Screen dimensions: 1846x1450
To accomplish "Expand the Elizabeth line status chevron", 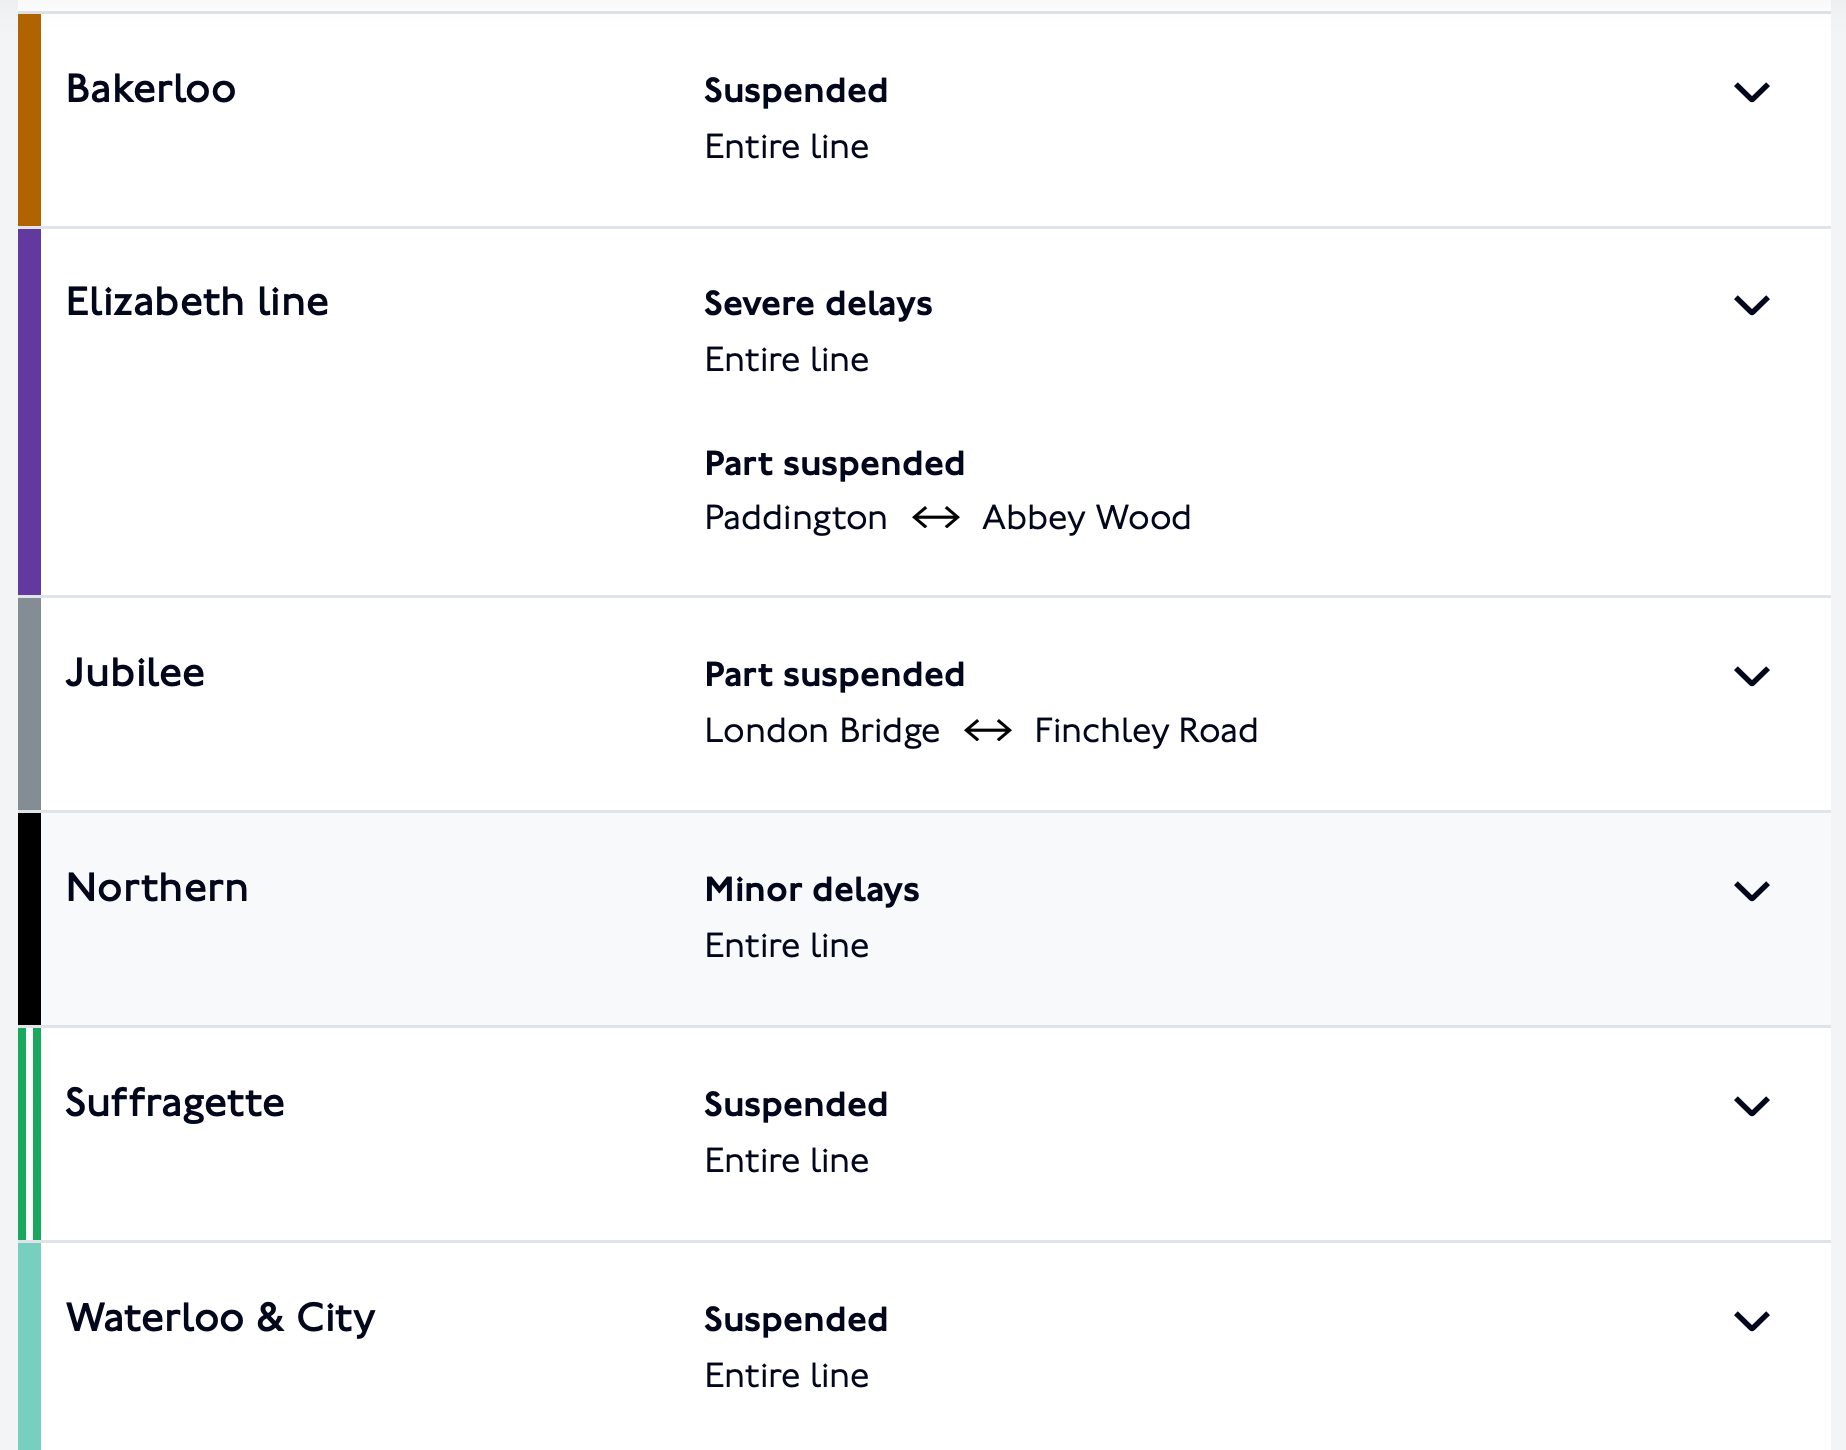I will click(1751, 305).
